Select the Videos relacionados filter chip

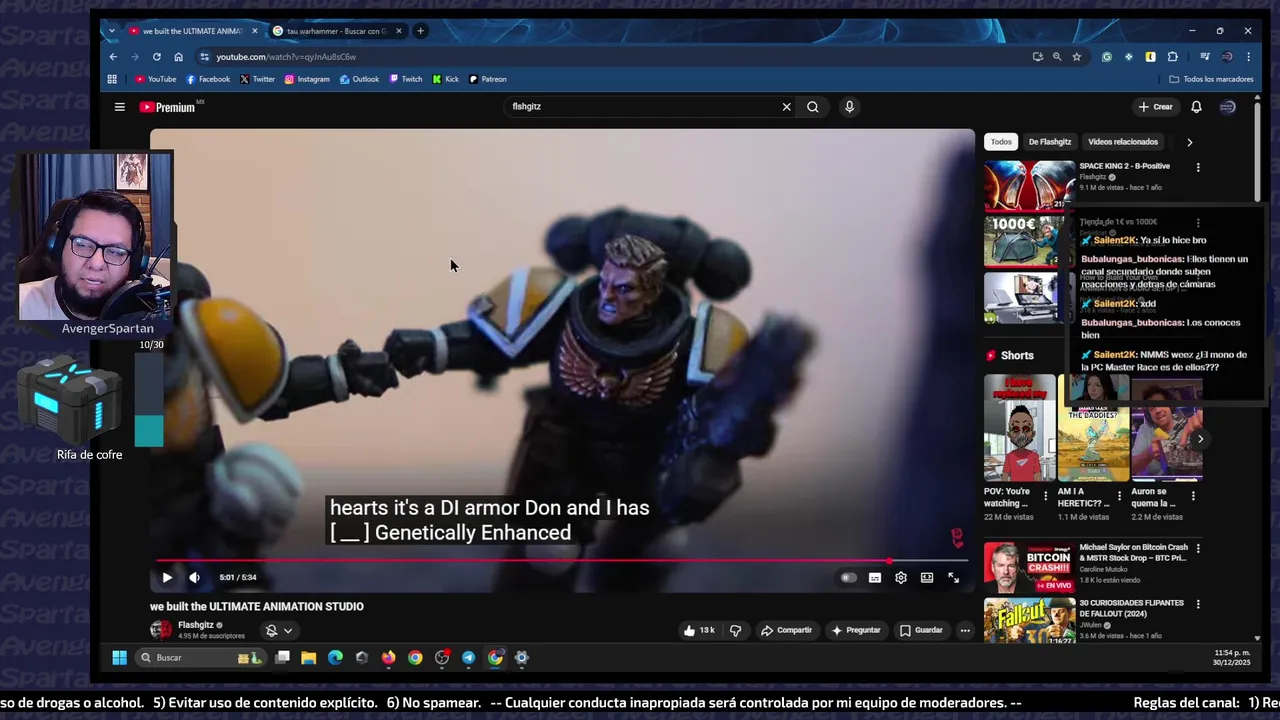pos(1123,142)
